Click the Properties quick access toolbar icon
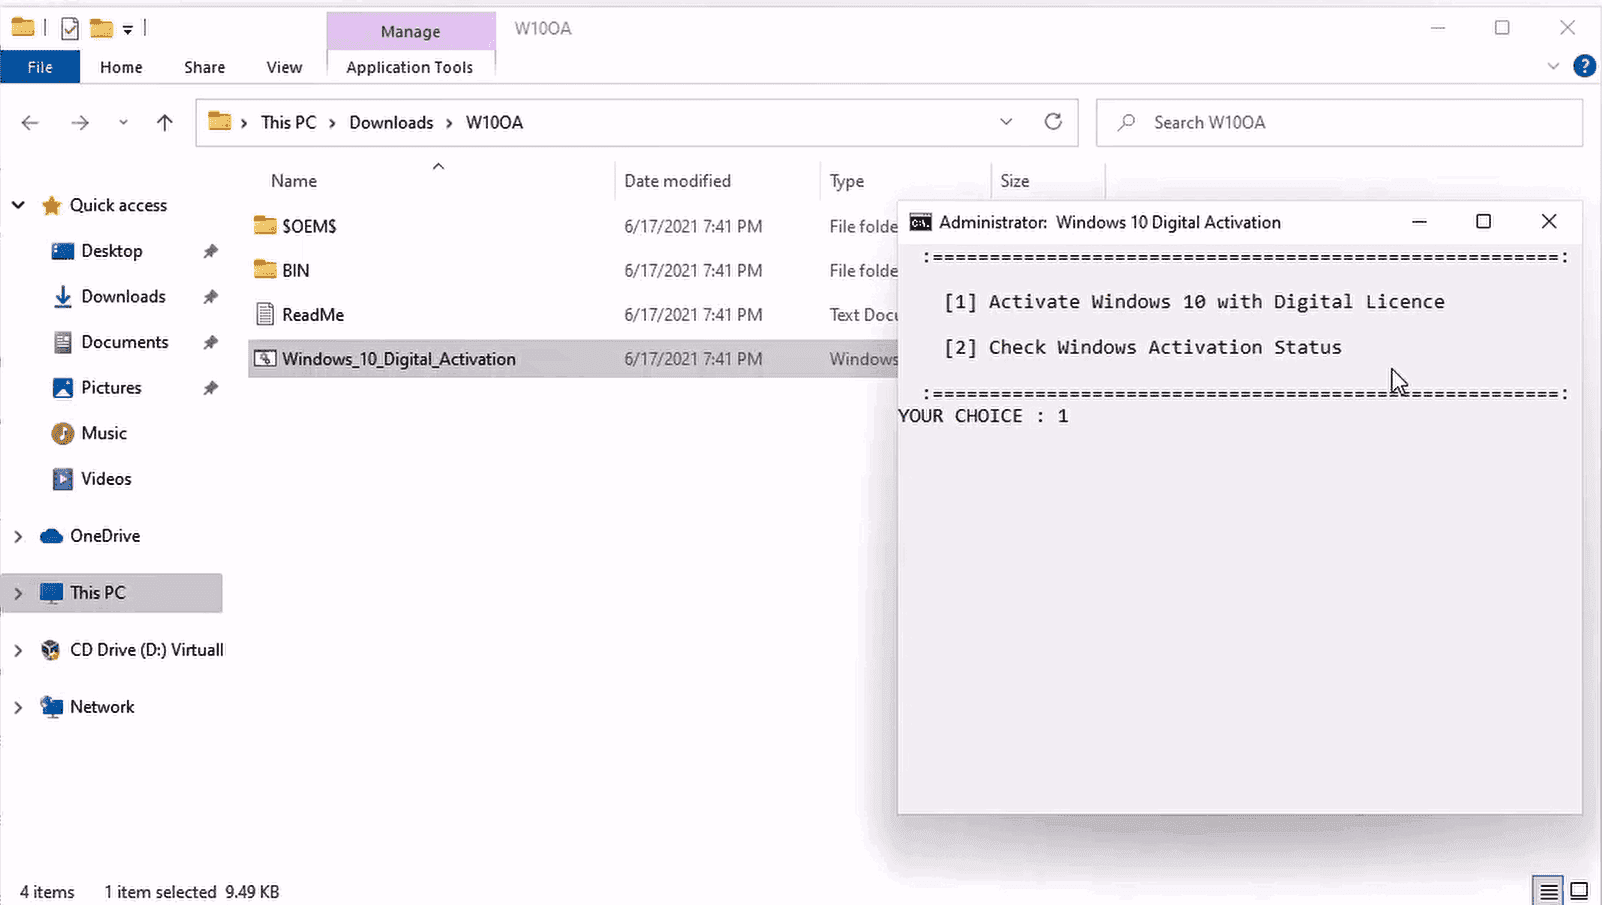1602x905 pixels. 70,29
